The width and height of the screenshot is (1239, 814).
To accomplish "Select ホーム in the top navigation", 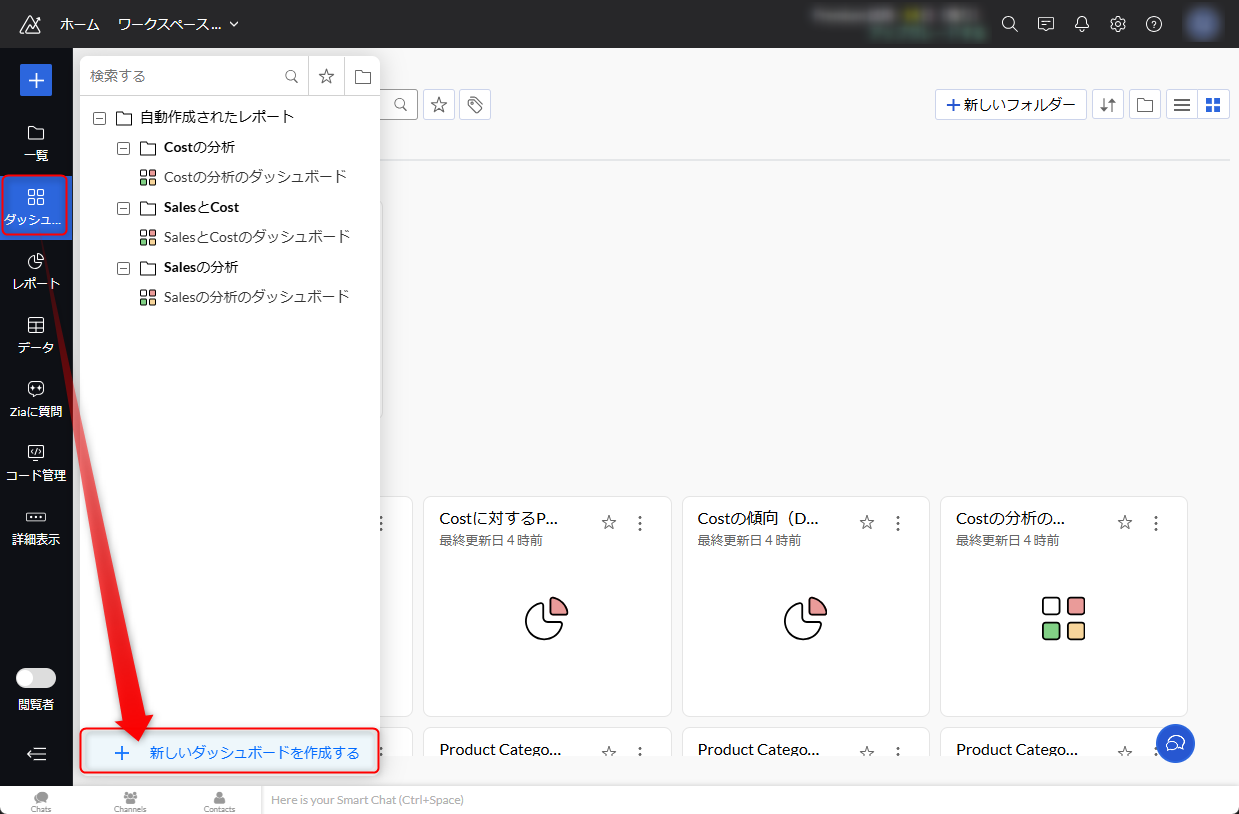I will point(79,23).
